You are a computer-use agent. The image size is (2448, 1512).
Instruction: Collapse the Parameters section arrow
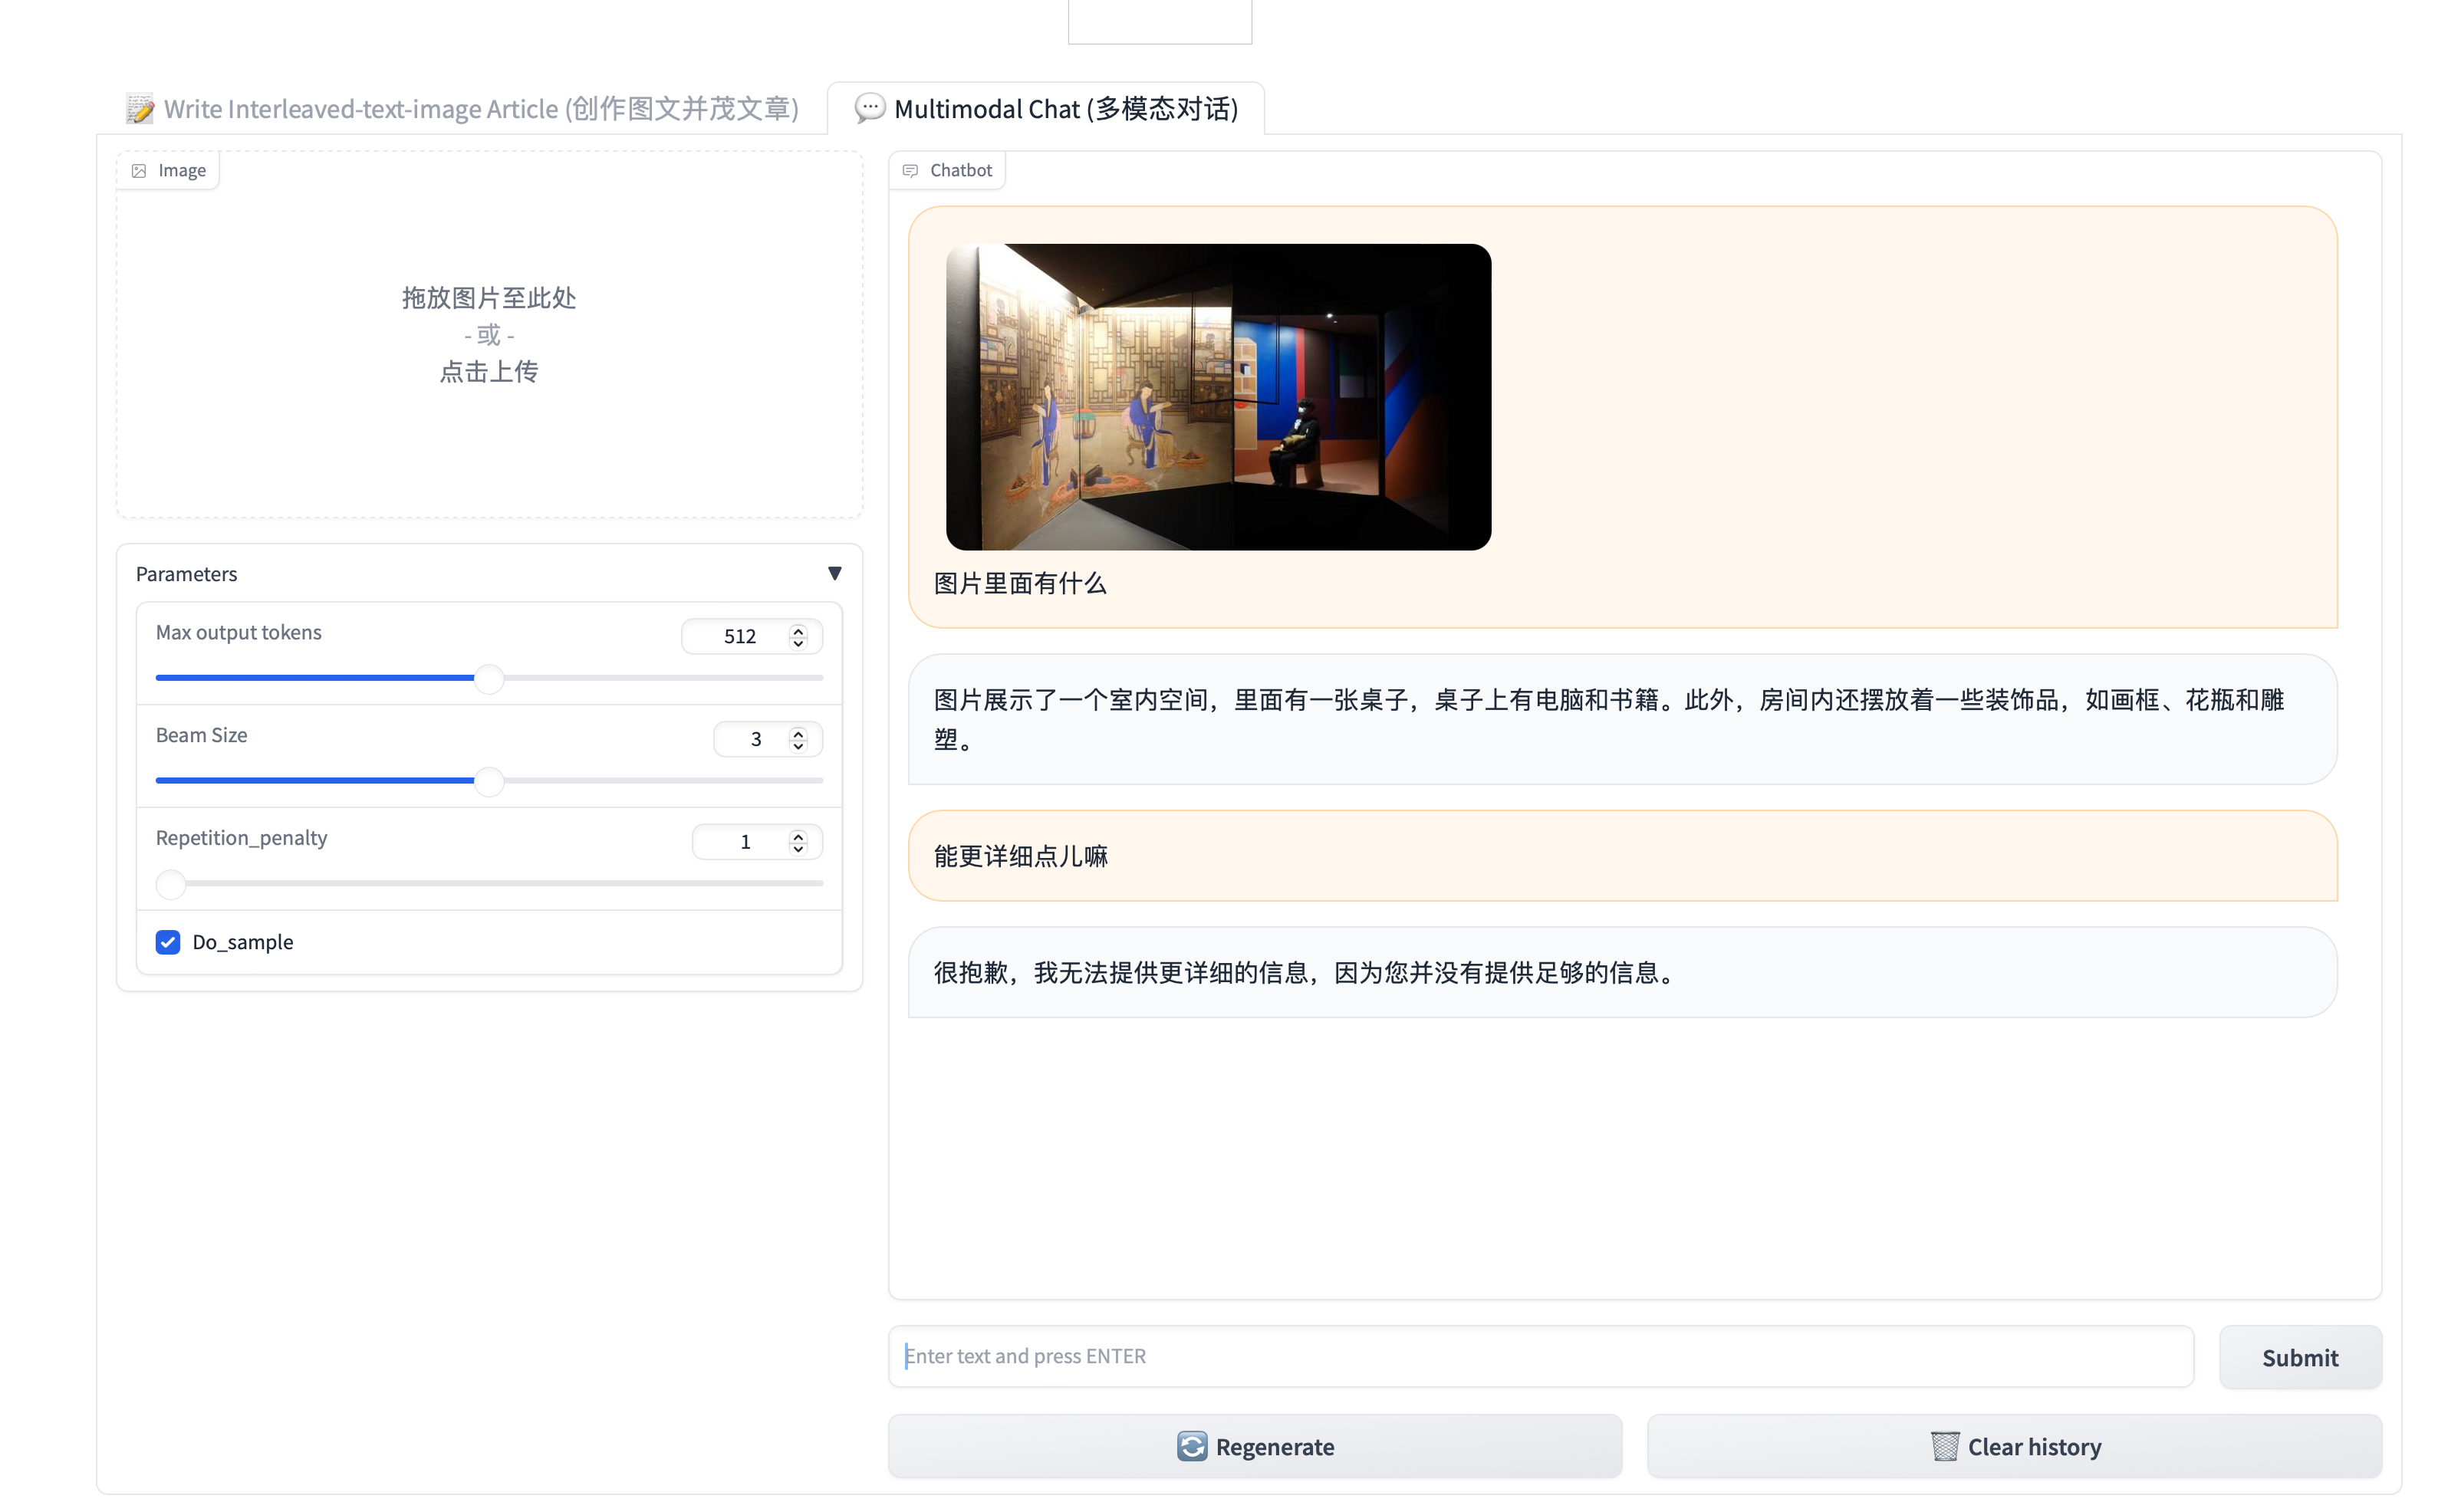click(x=834, y=573)
